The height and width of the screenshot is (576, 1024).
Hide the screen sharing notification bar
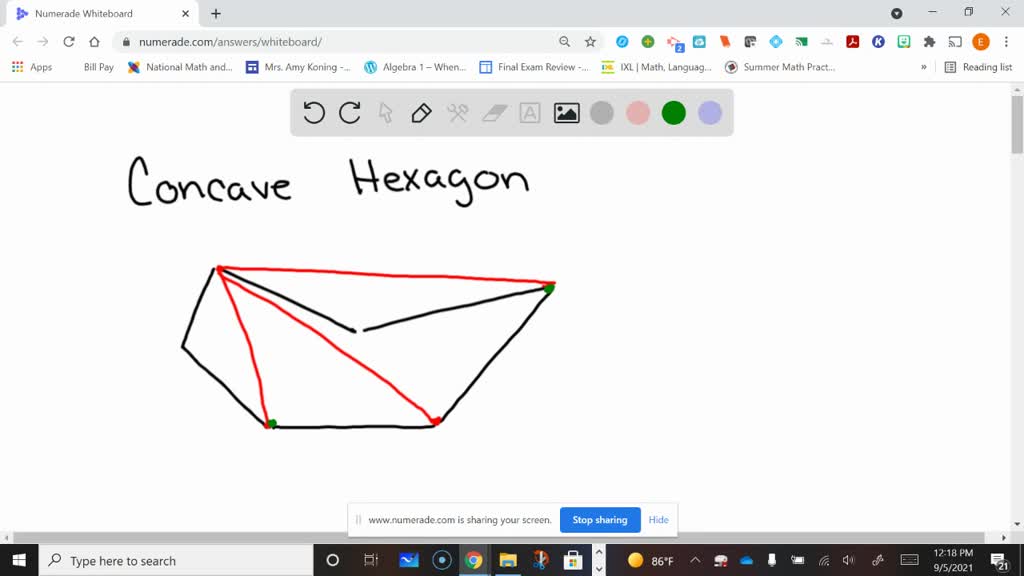(658, 520)
